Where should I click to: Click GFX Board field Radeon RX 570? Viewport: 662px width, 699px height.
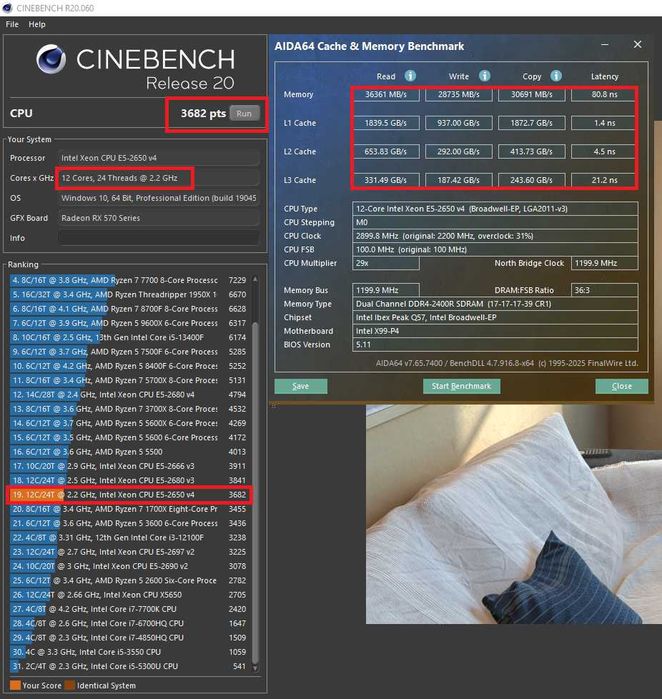pos(159,218)
